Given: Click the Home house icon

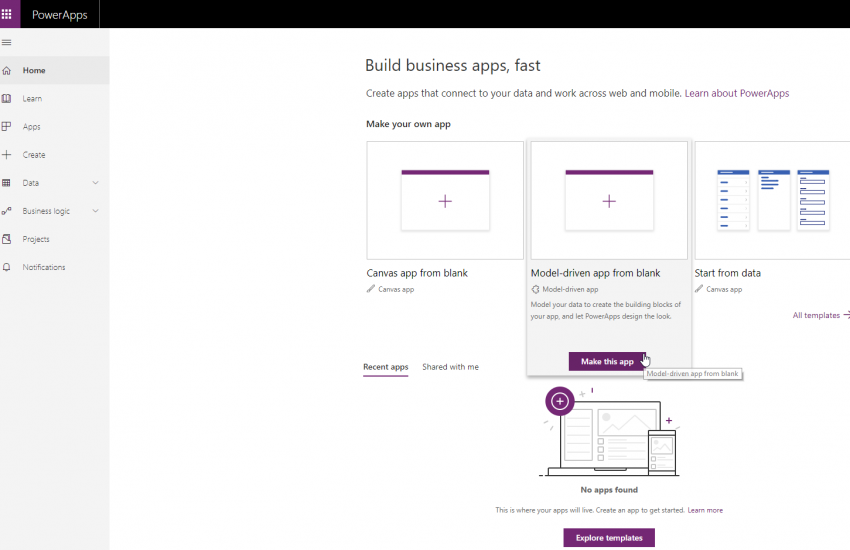Looking at the screenshot, I should coord(7,70).
